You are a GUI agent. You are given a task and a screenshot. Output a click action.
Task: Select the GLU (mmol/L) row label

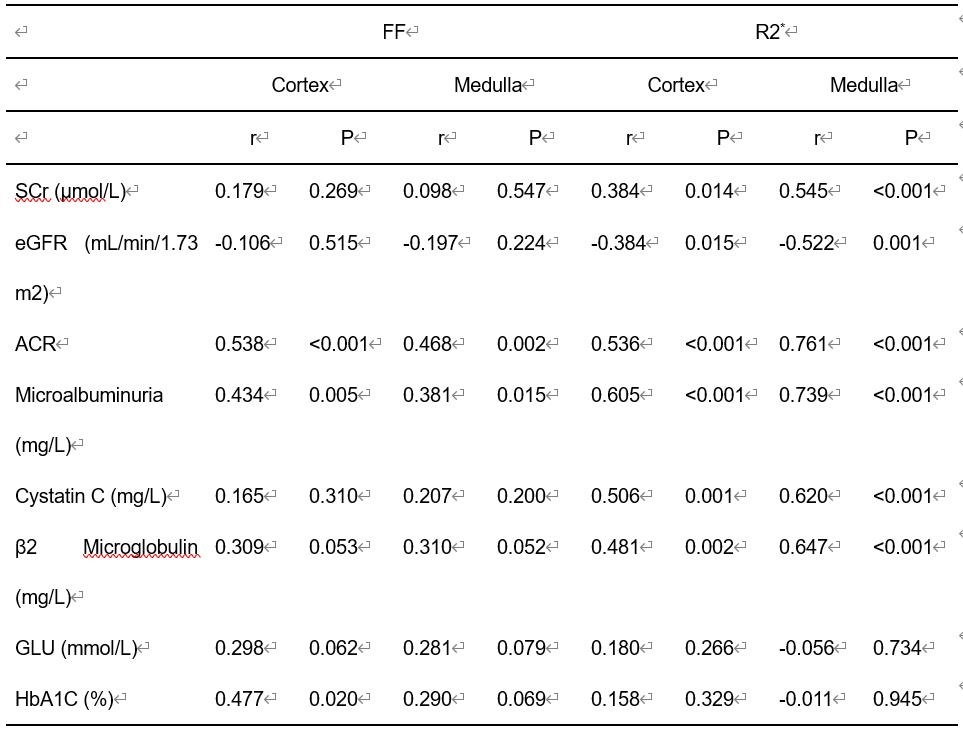(x=75, y=648)
